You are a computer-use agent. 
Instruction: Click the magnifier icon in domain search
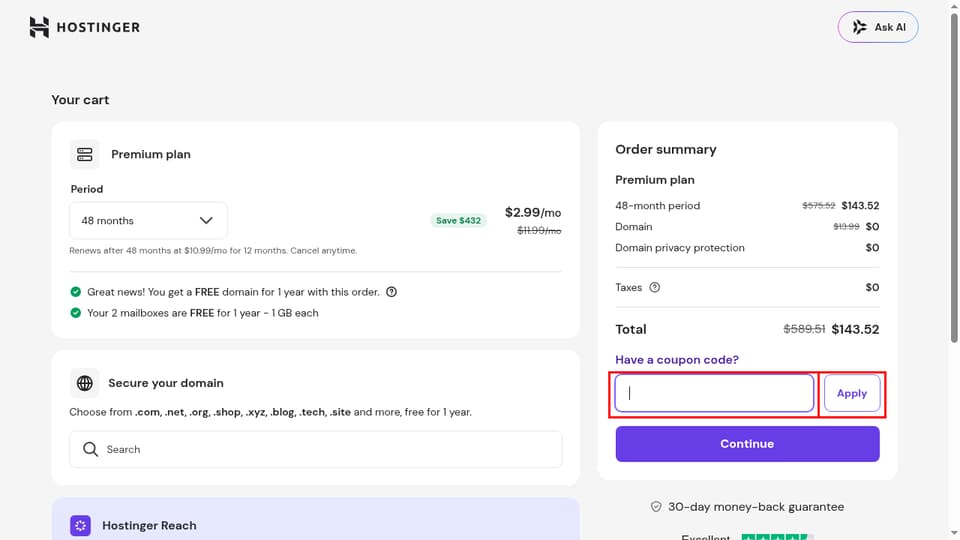[91, 449]
